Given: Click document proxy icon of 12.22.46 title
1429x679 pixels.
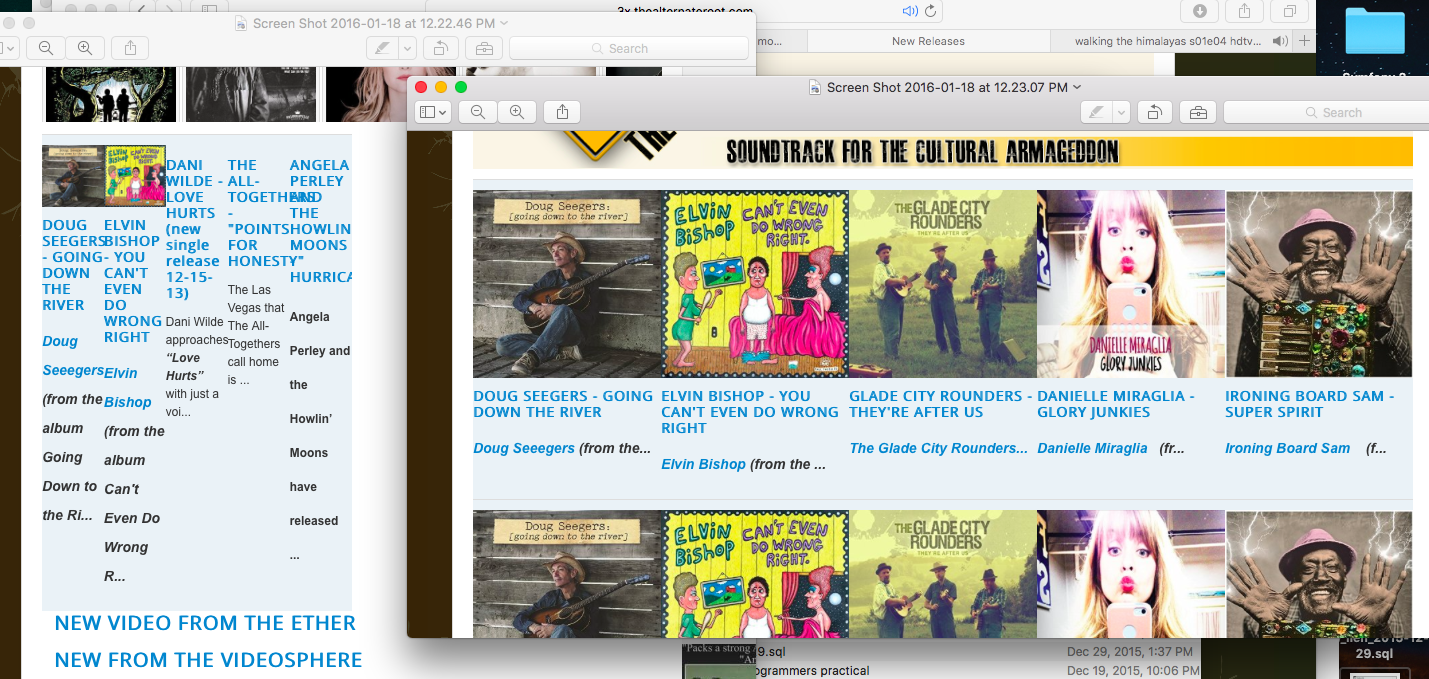Looking at the screenshot, I should (241, 23).
